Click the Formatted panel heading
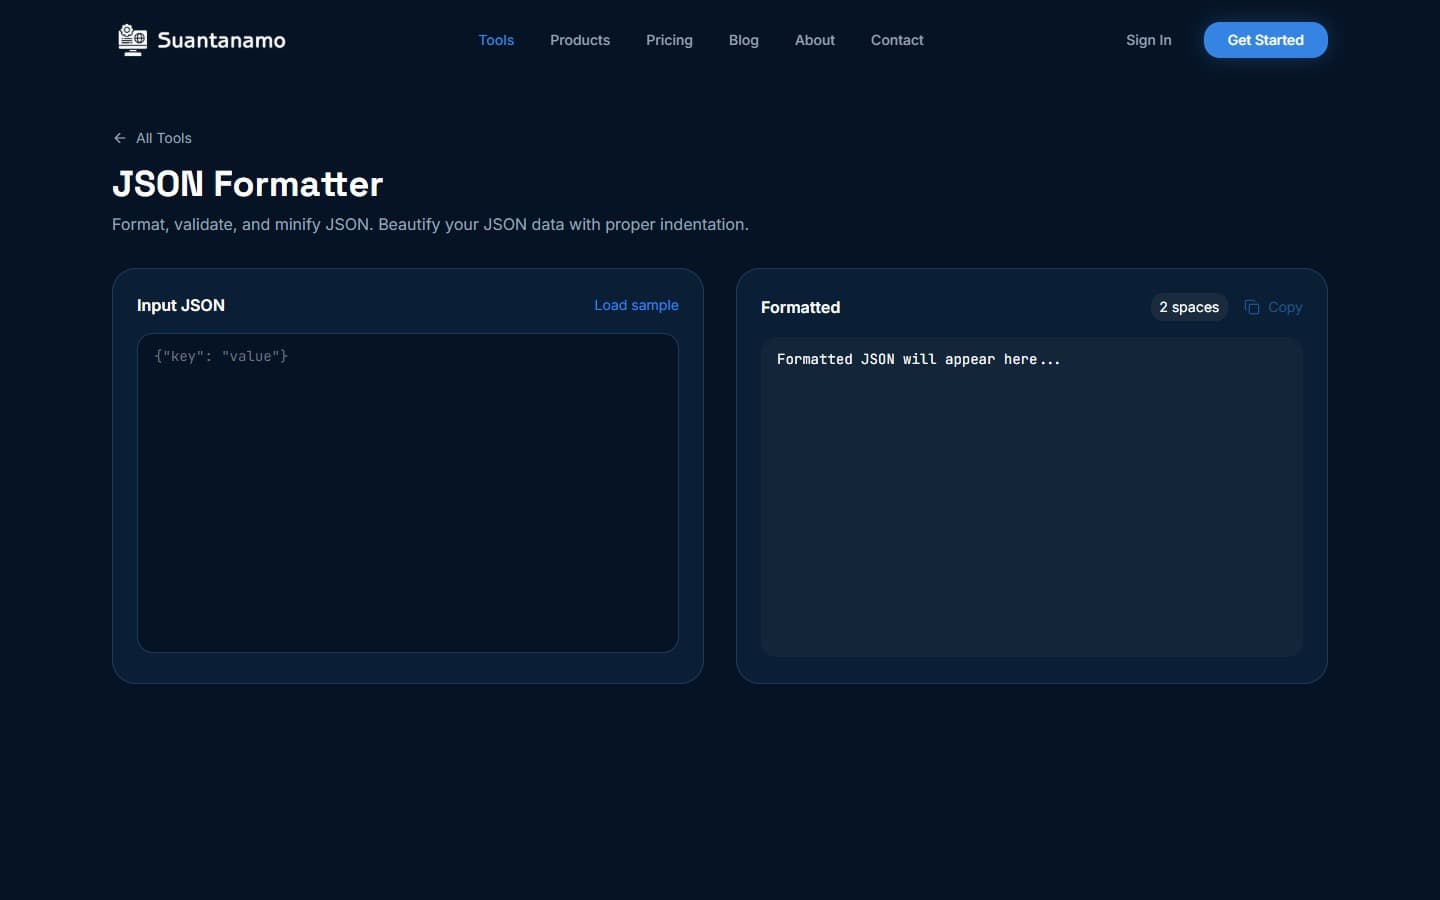The height and width of the screenshot is (900, 1440). [x=800, y=307]
